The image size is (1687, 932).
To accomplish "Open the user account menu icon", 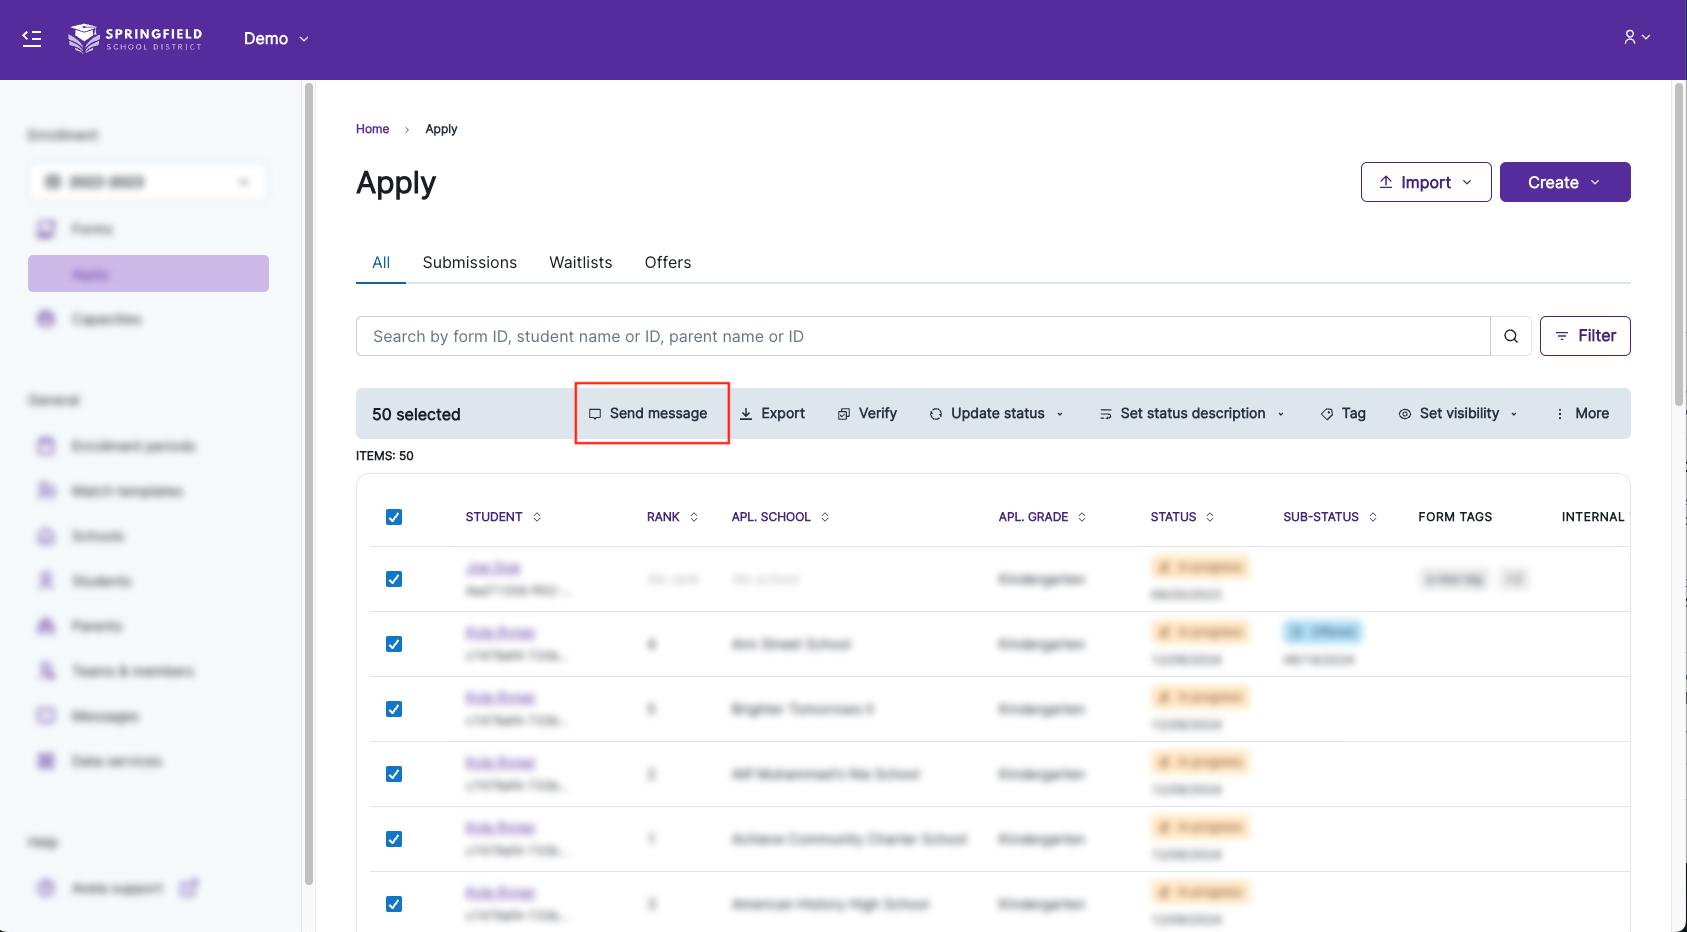I will (1636, 37).
